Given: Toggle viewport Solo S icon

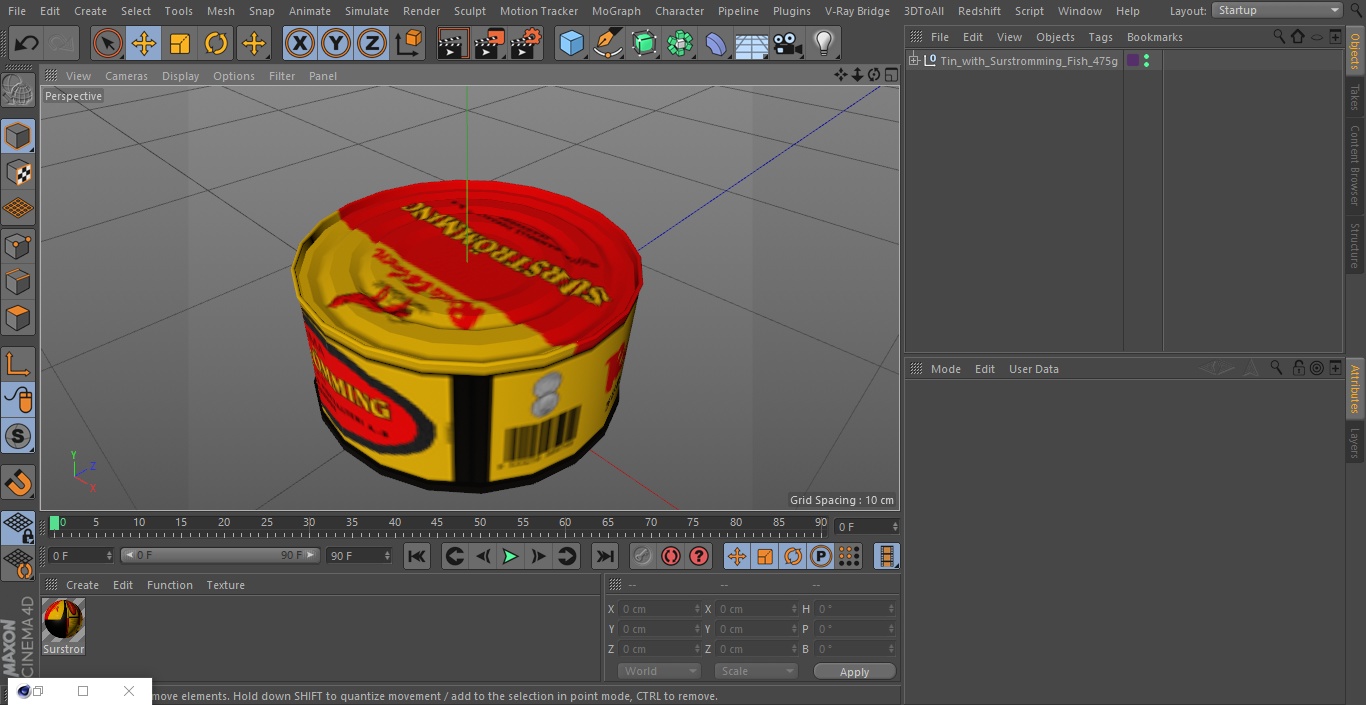Looking at the screenshot, I should [18, 436].
